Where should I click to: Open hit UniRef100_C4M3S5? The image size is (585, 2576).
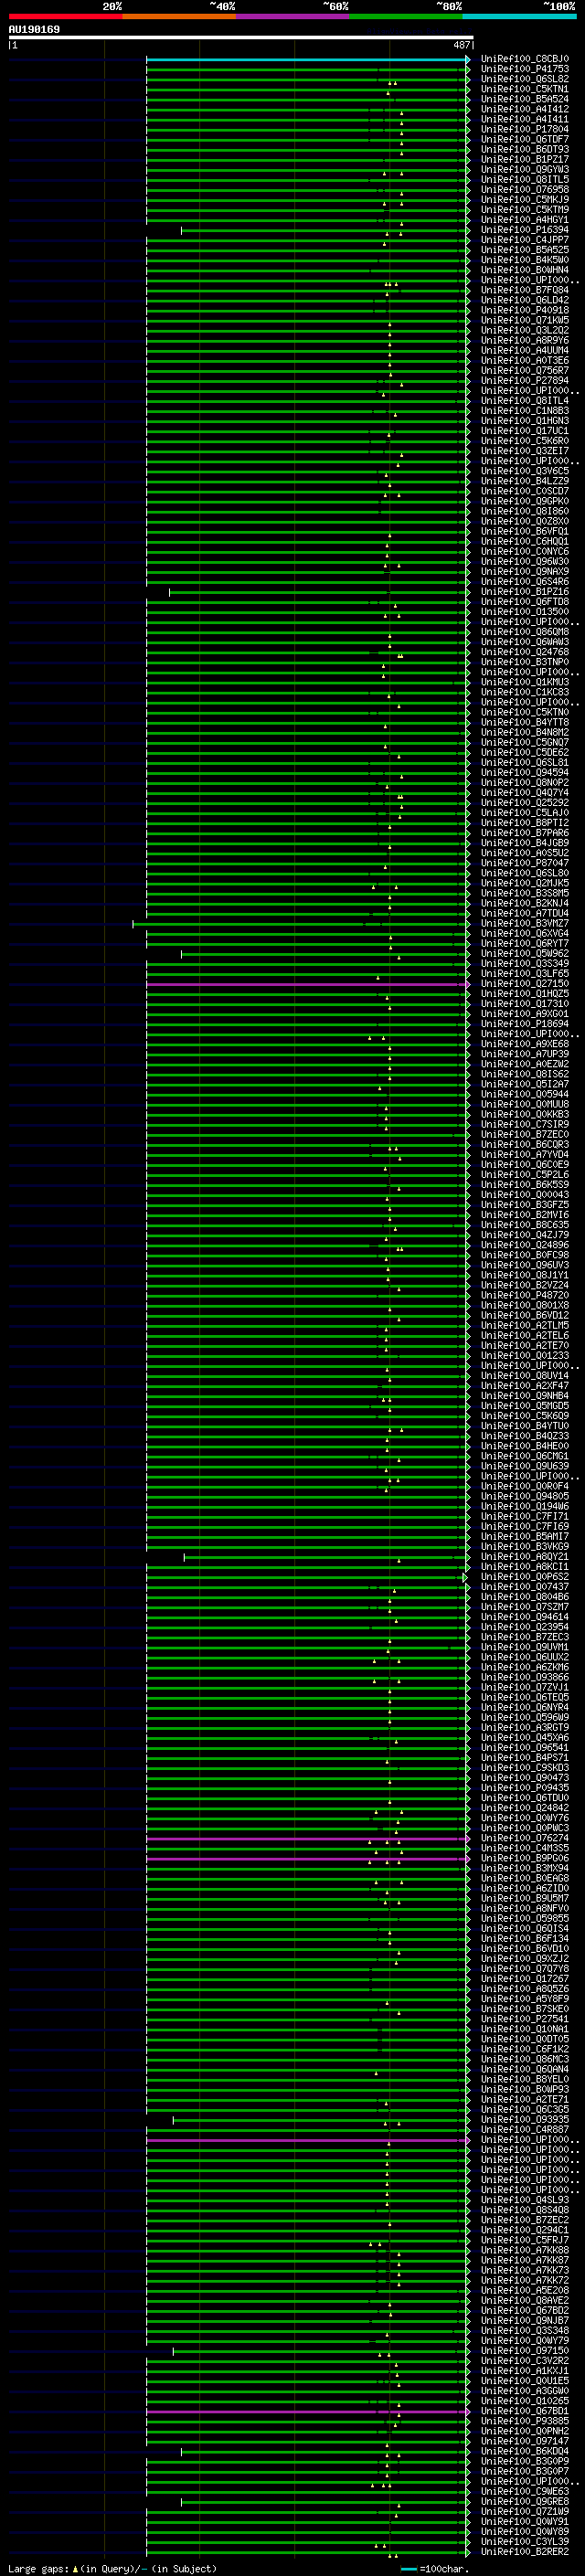click(x=525, y=1849)
